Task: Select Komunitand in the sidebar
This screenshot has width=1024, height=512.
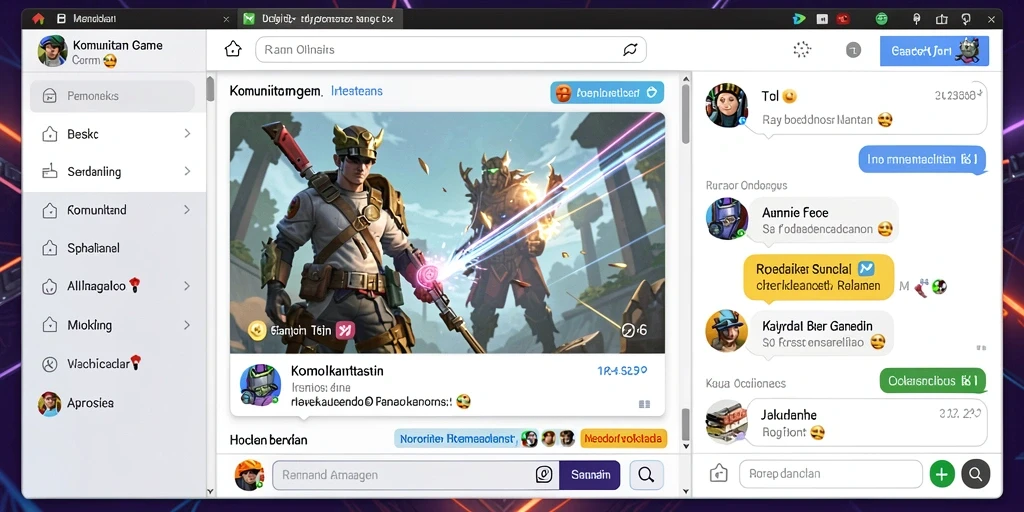Action: [97, 210]
